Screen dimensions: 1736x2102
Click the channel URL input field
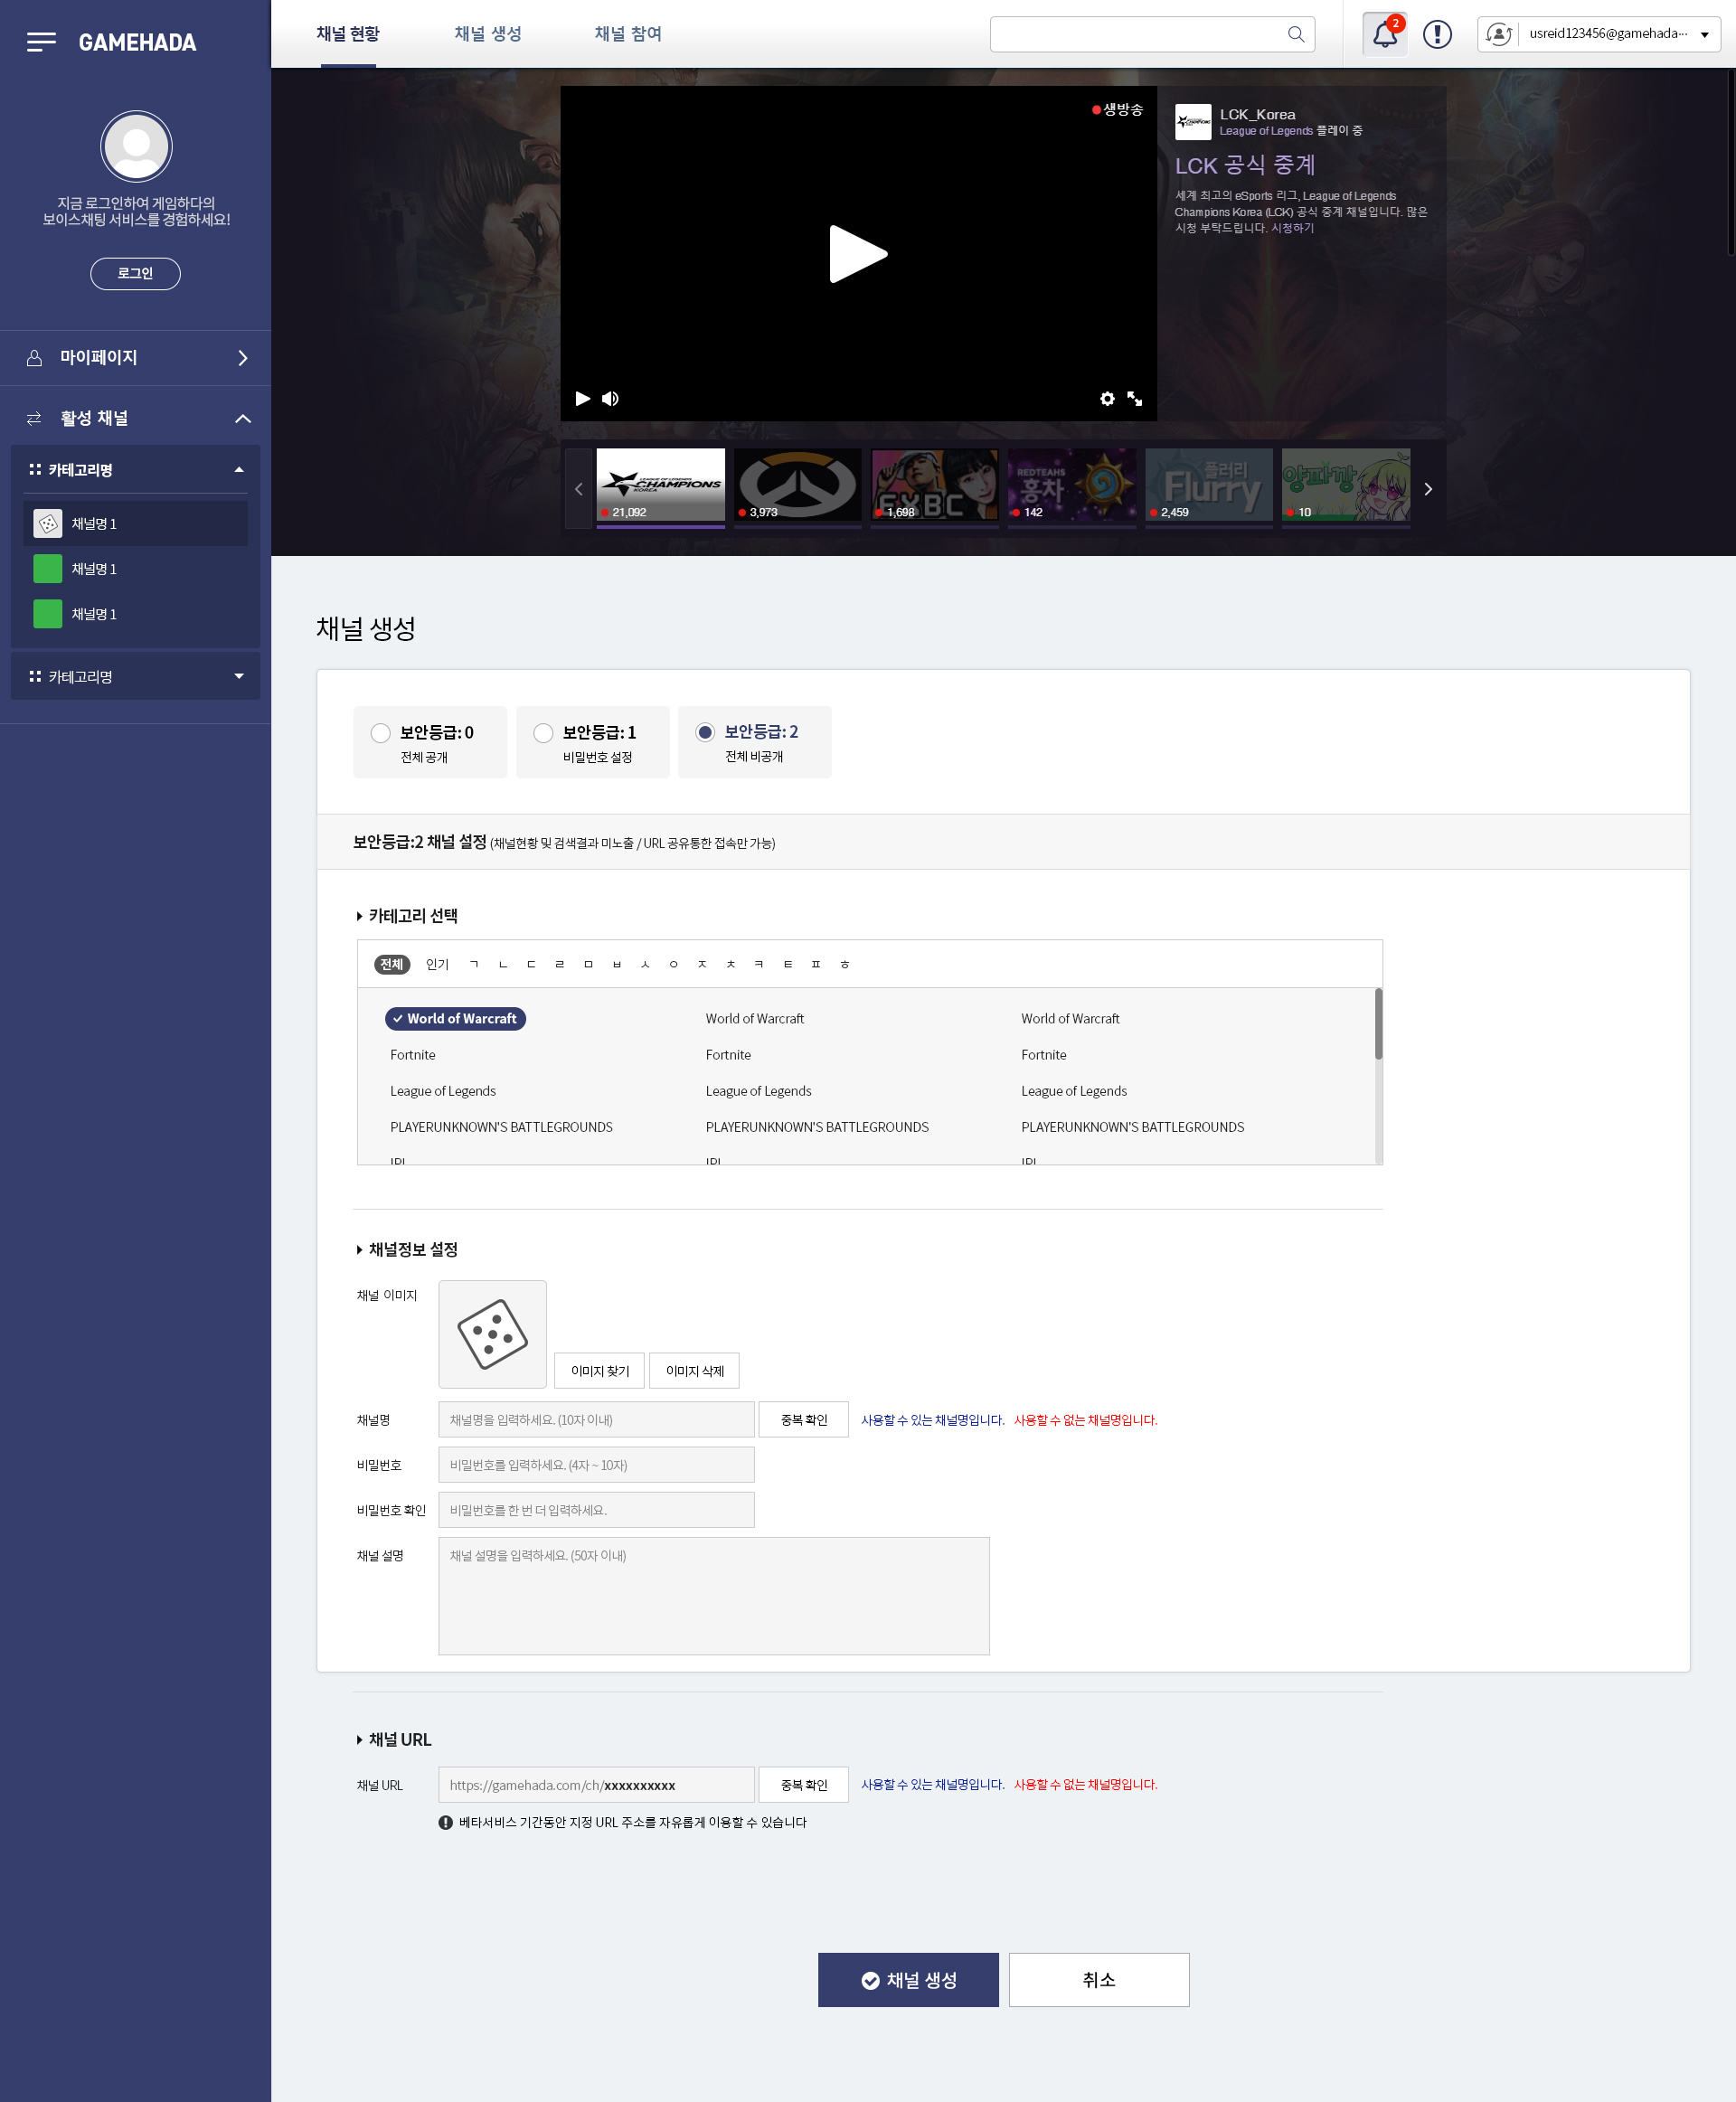596,1785
